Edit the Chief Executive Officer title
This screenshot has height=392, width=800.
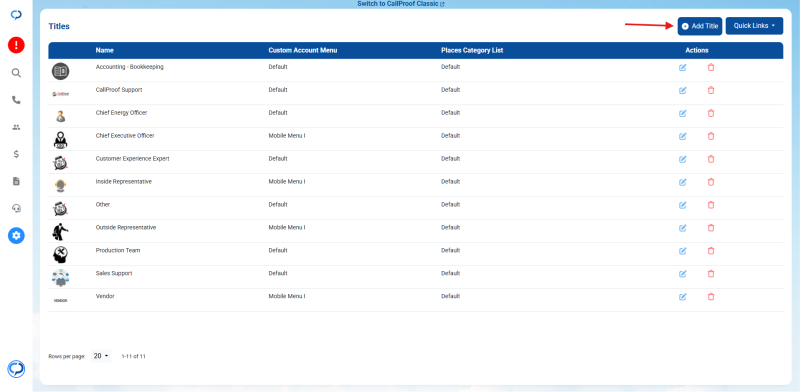point(683,136)
